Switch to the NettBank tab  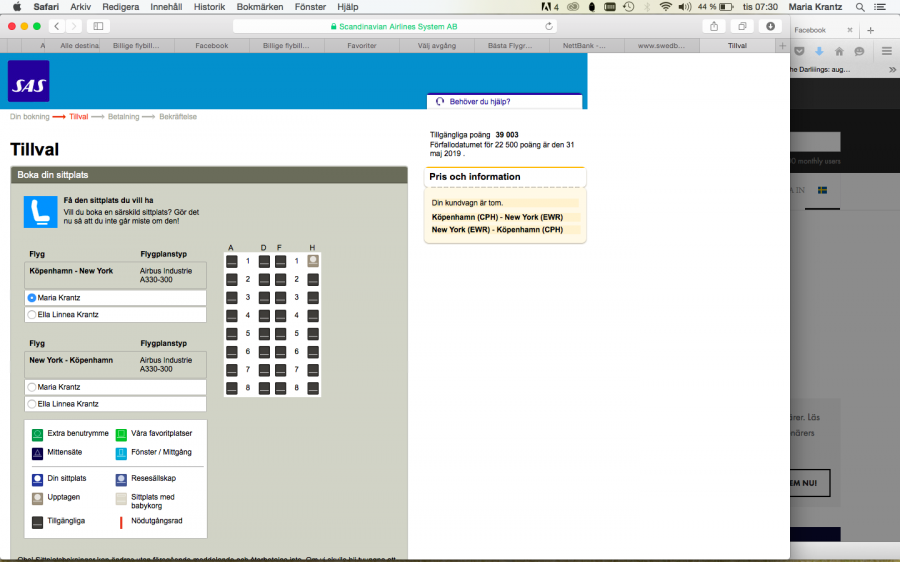point(584,45)
